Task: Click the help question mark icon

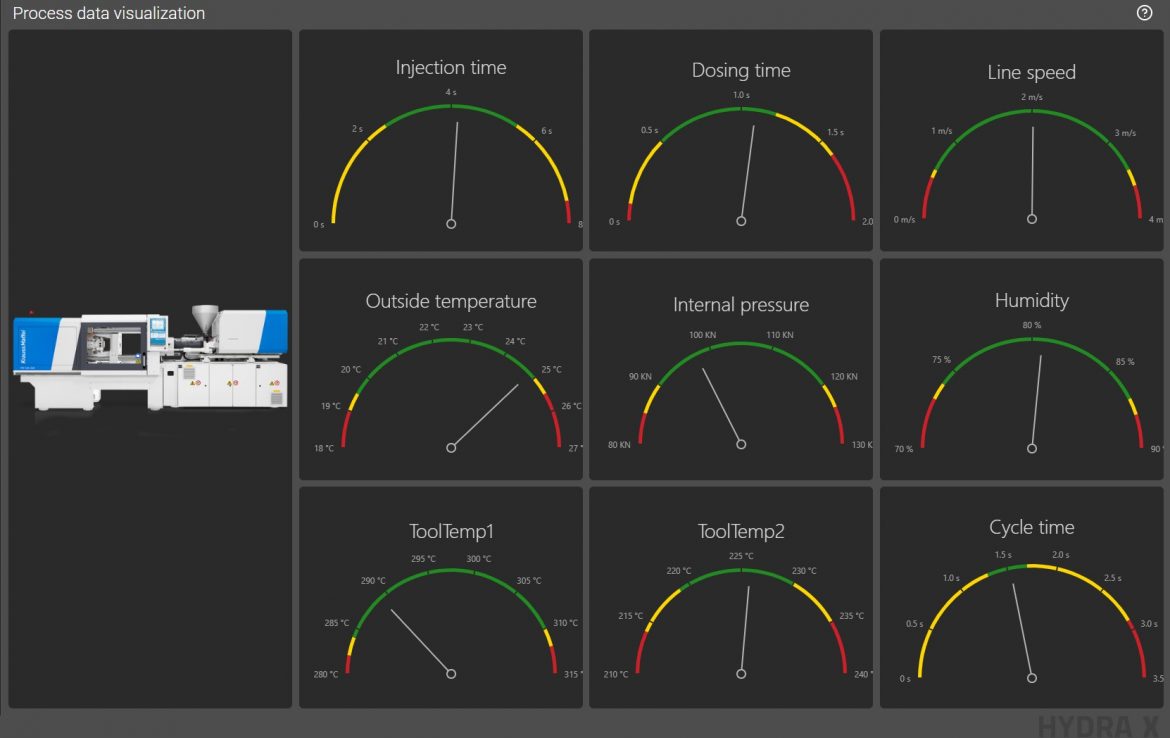Action: pyautogui.click(x=1145, y=13)
